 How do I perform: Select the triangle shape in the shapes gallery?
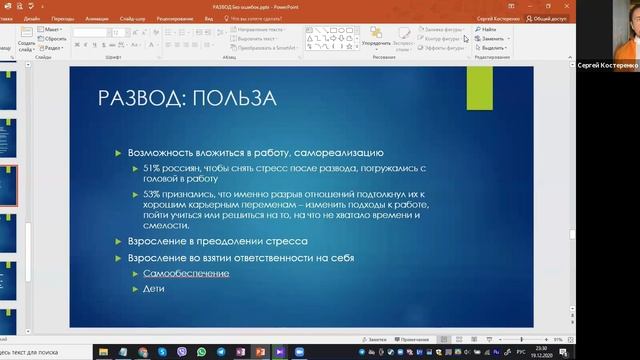[309, 38]
